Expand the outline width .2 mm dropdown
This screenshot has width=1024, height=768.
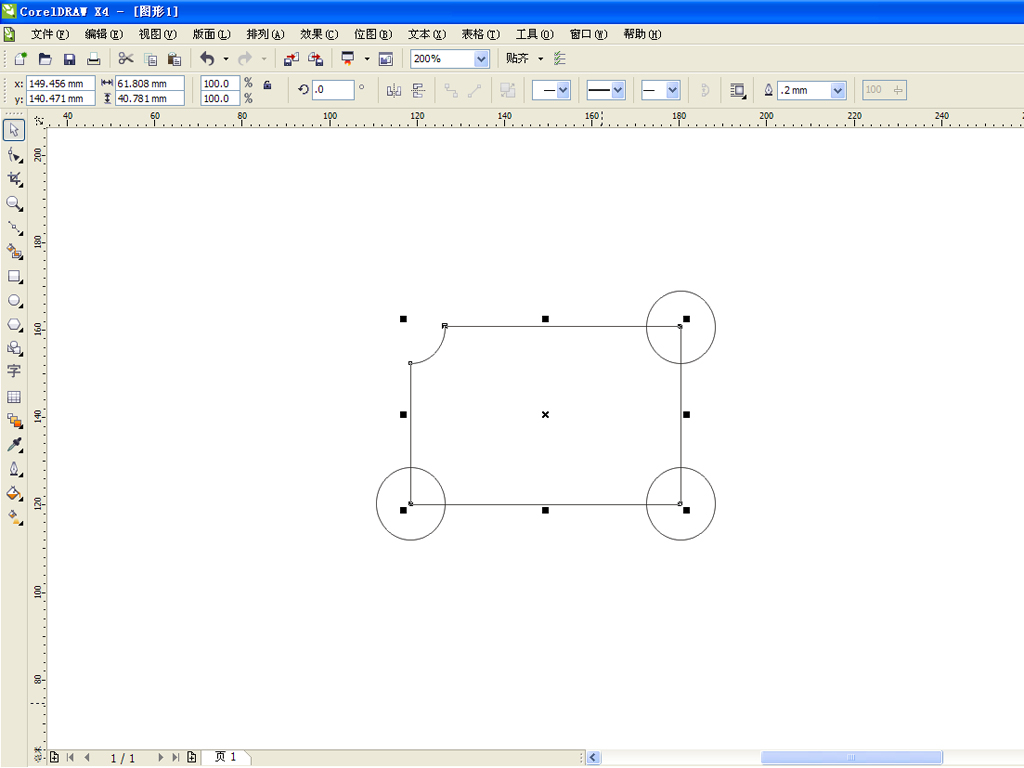pos(838,90)
